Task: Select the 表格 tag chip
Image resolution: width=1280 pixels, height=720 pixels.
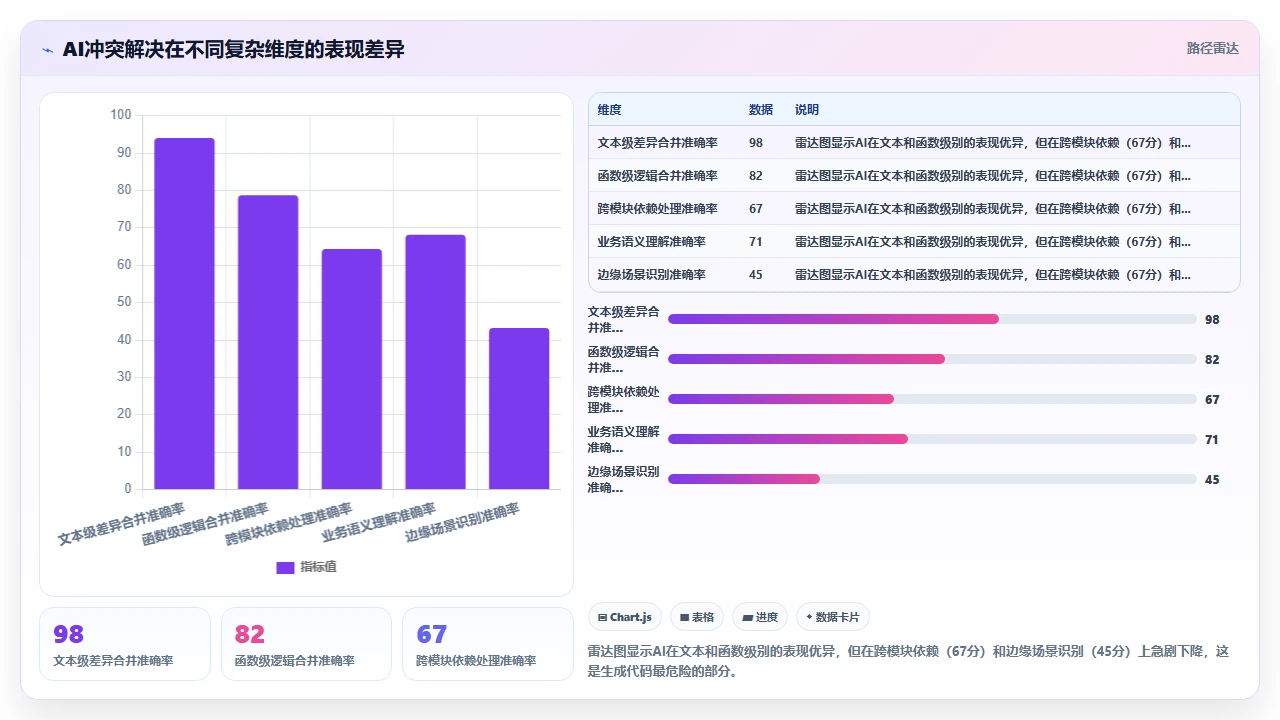Action: (697, 617)
